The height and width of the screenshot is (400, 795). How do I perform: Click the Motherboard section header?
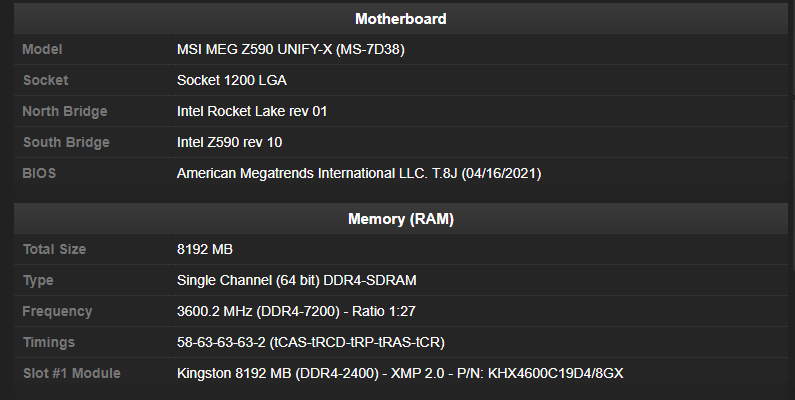[400, 19]
